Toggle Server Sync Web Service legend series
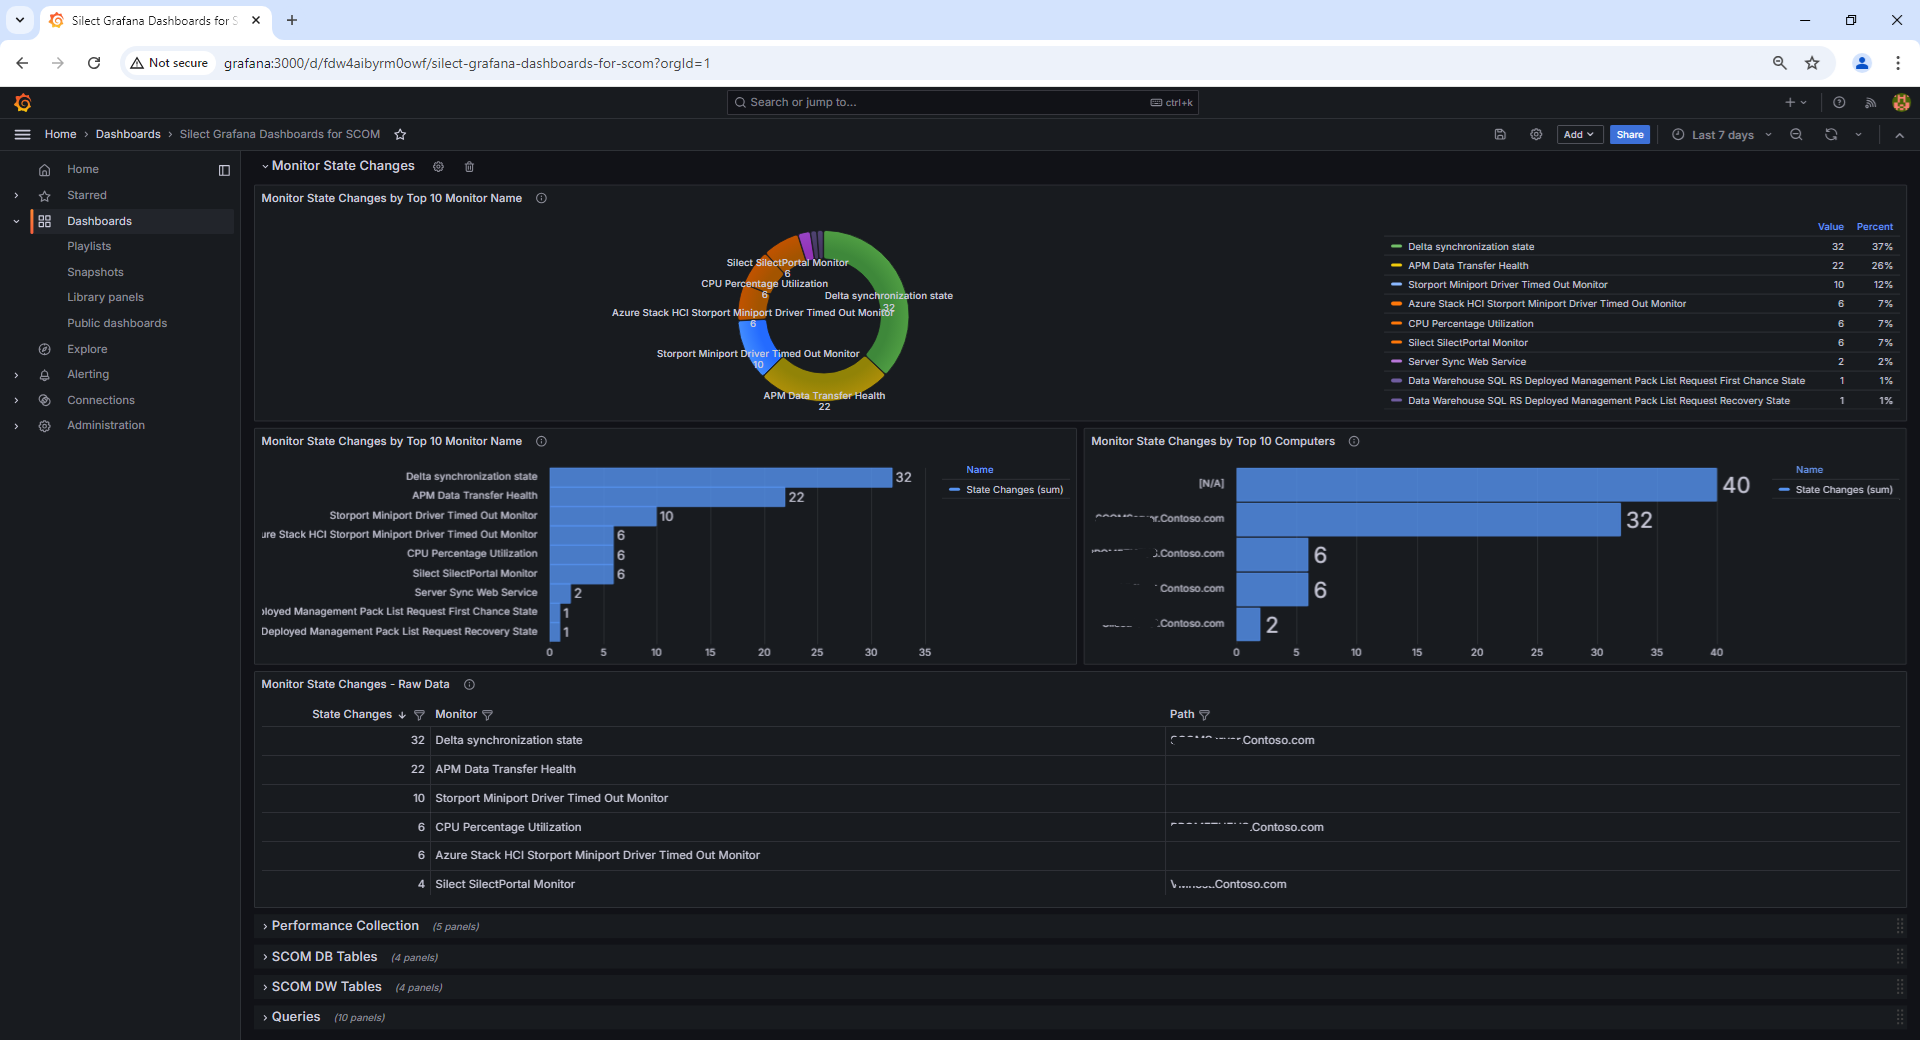Image resolution: width=1920 pixels, height=1040 pixels. (1466, 362)
